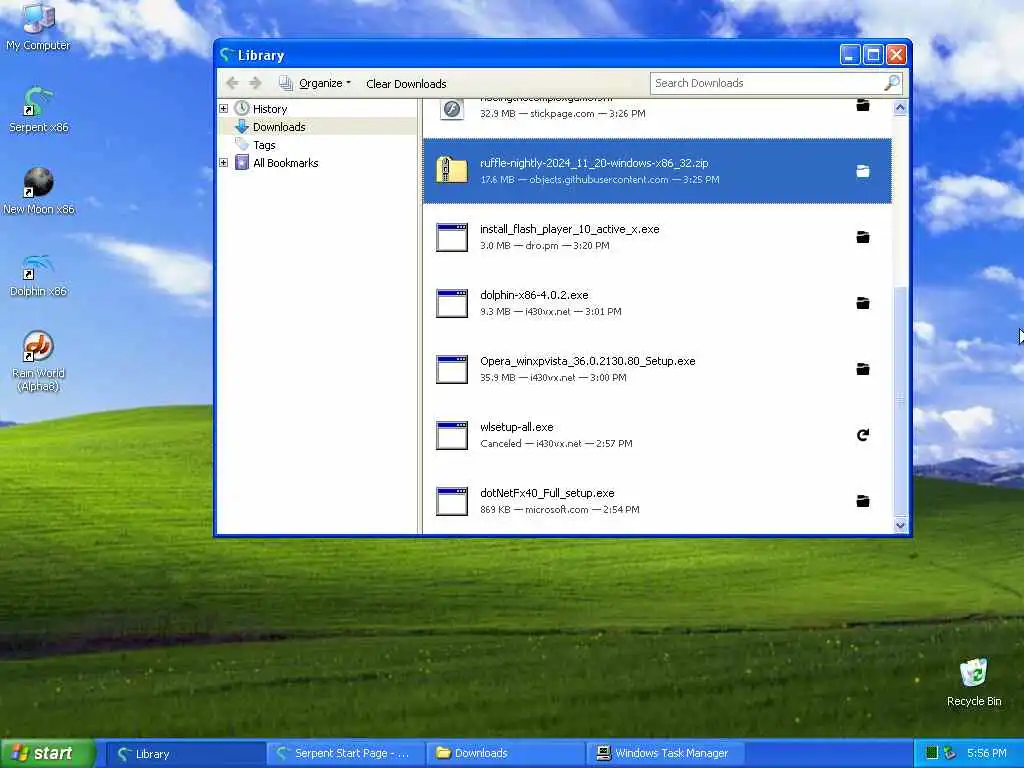The height and width of the screenshot is (768, 1024).
Task: Open containing folder for ruffle-nightly zip
Action: click(x=863, y=171)
